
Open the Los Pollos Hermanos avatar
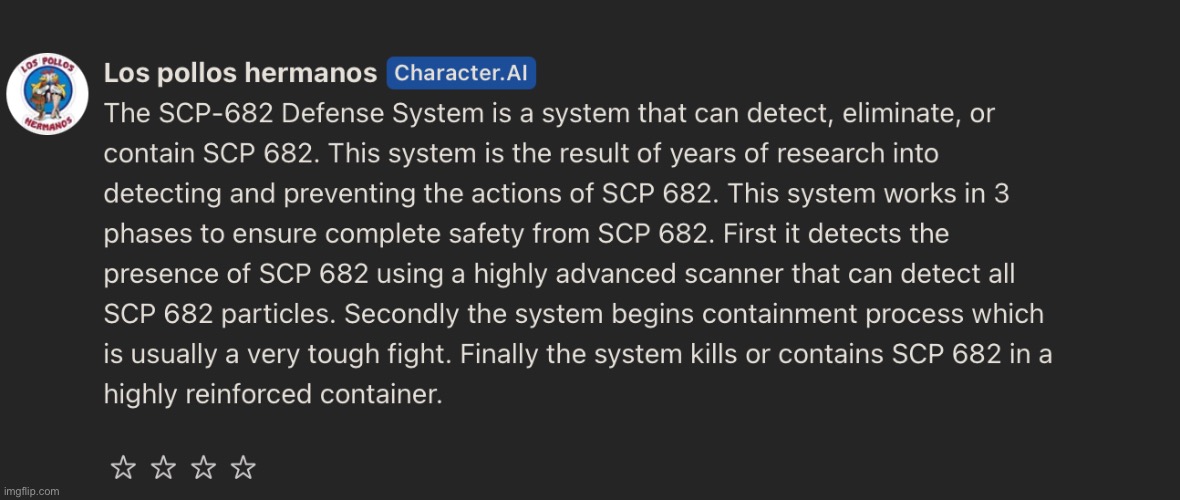pos(47,94)
